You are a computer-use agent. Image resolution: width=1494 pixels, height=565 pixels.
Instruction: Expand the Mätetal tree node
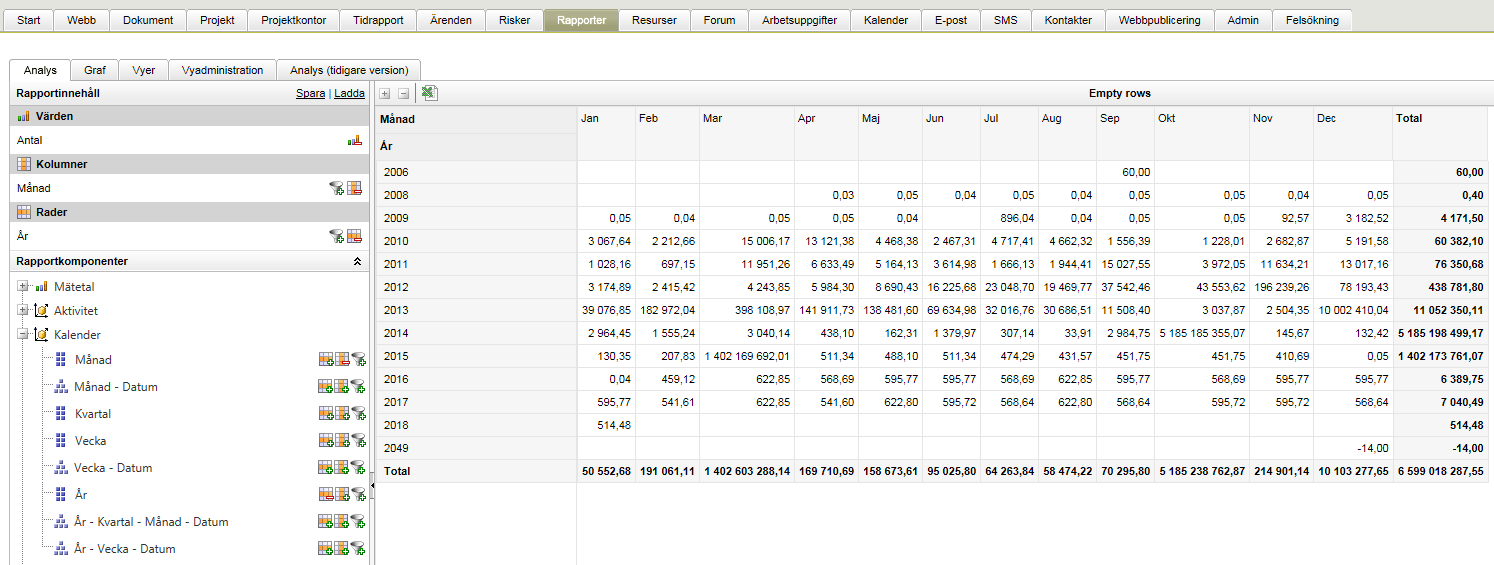(23, 287)
